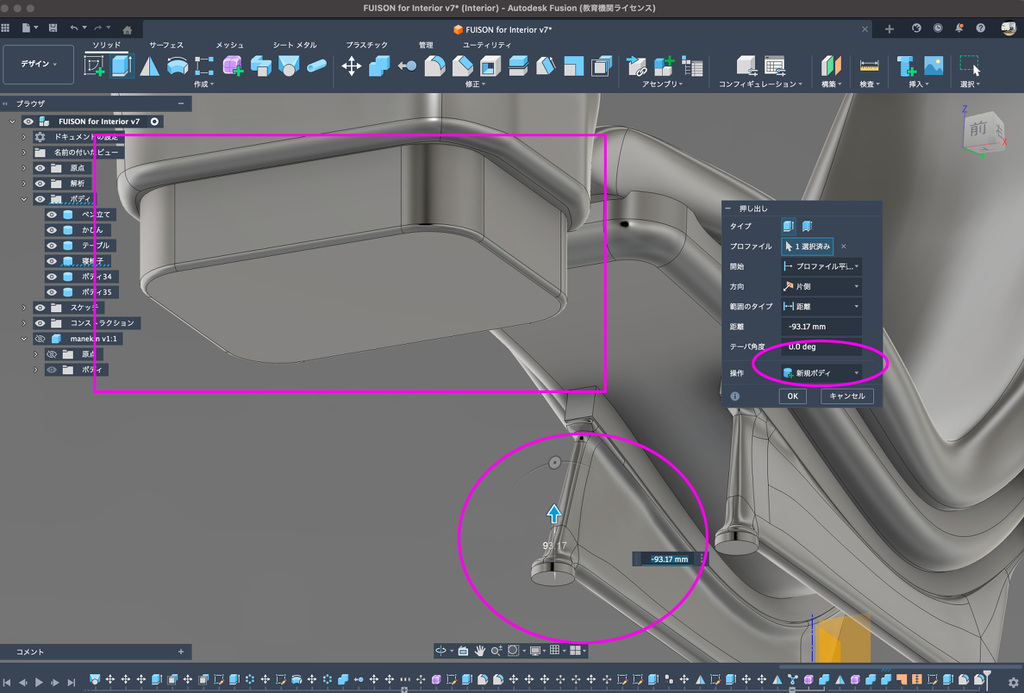Expand the コンストラクション folder in browser
Screen dimensions: 1024x693
(x=24, y=323)
